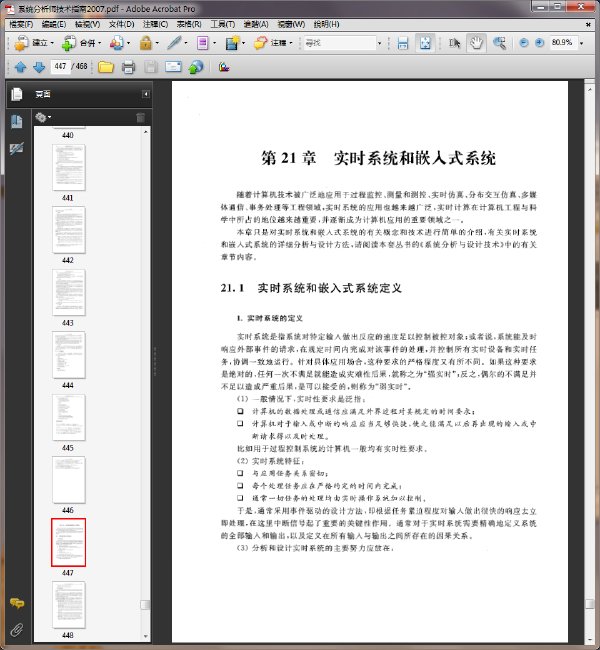Activate the Hand tool
Image resolution: width=600 pixels, height=650 pixels.
point(476,43)
